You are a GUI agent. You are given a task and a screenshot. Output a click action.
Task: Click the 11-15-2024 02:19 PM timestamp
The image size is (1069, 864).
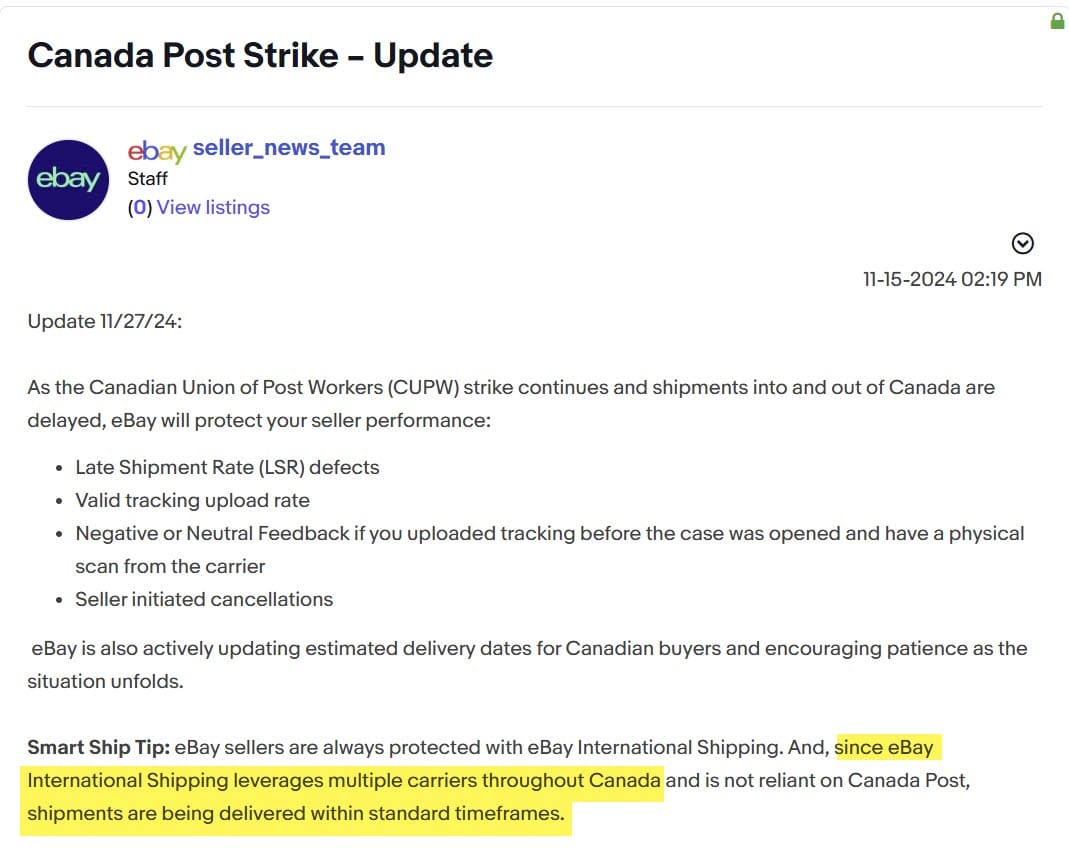pyautogui.click(x=952, y=279)
